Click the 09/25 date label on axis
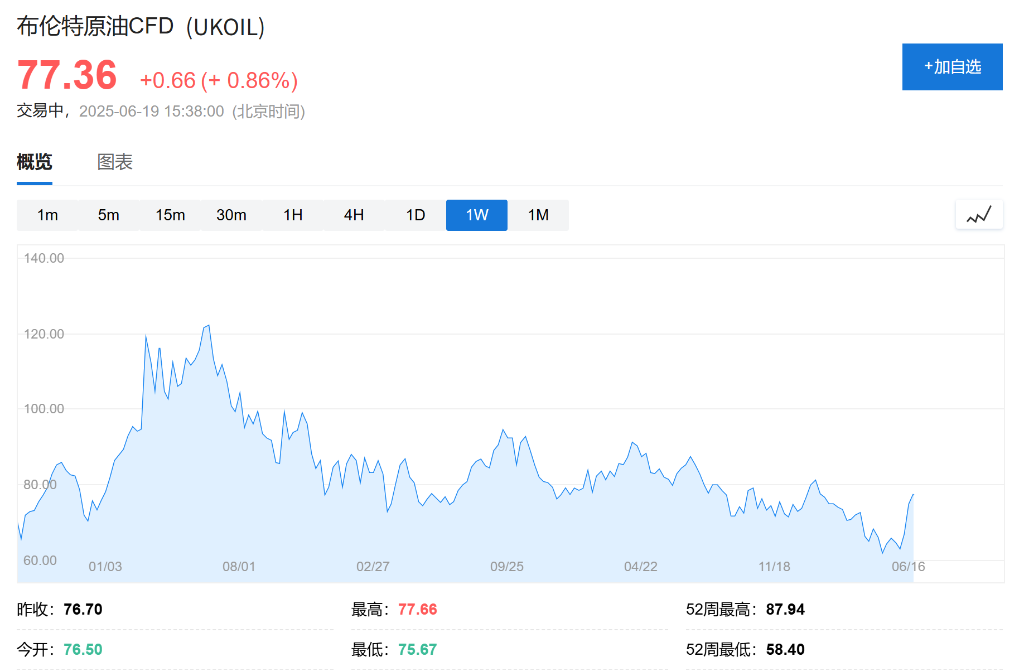 click(x=507, y=566)
